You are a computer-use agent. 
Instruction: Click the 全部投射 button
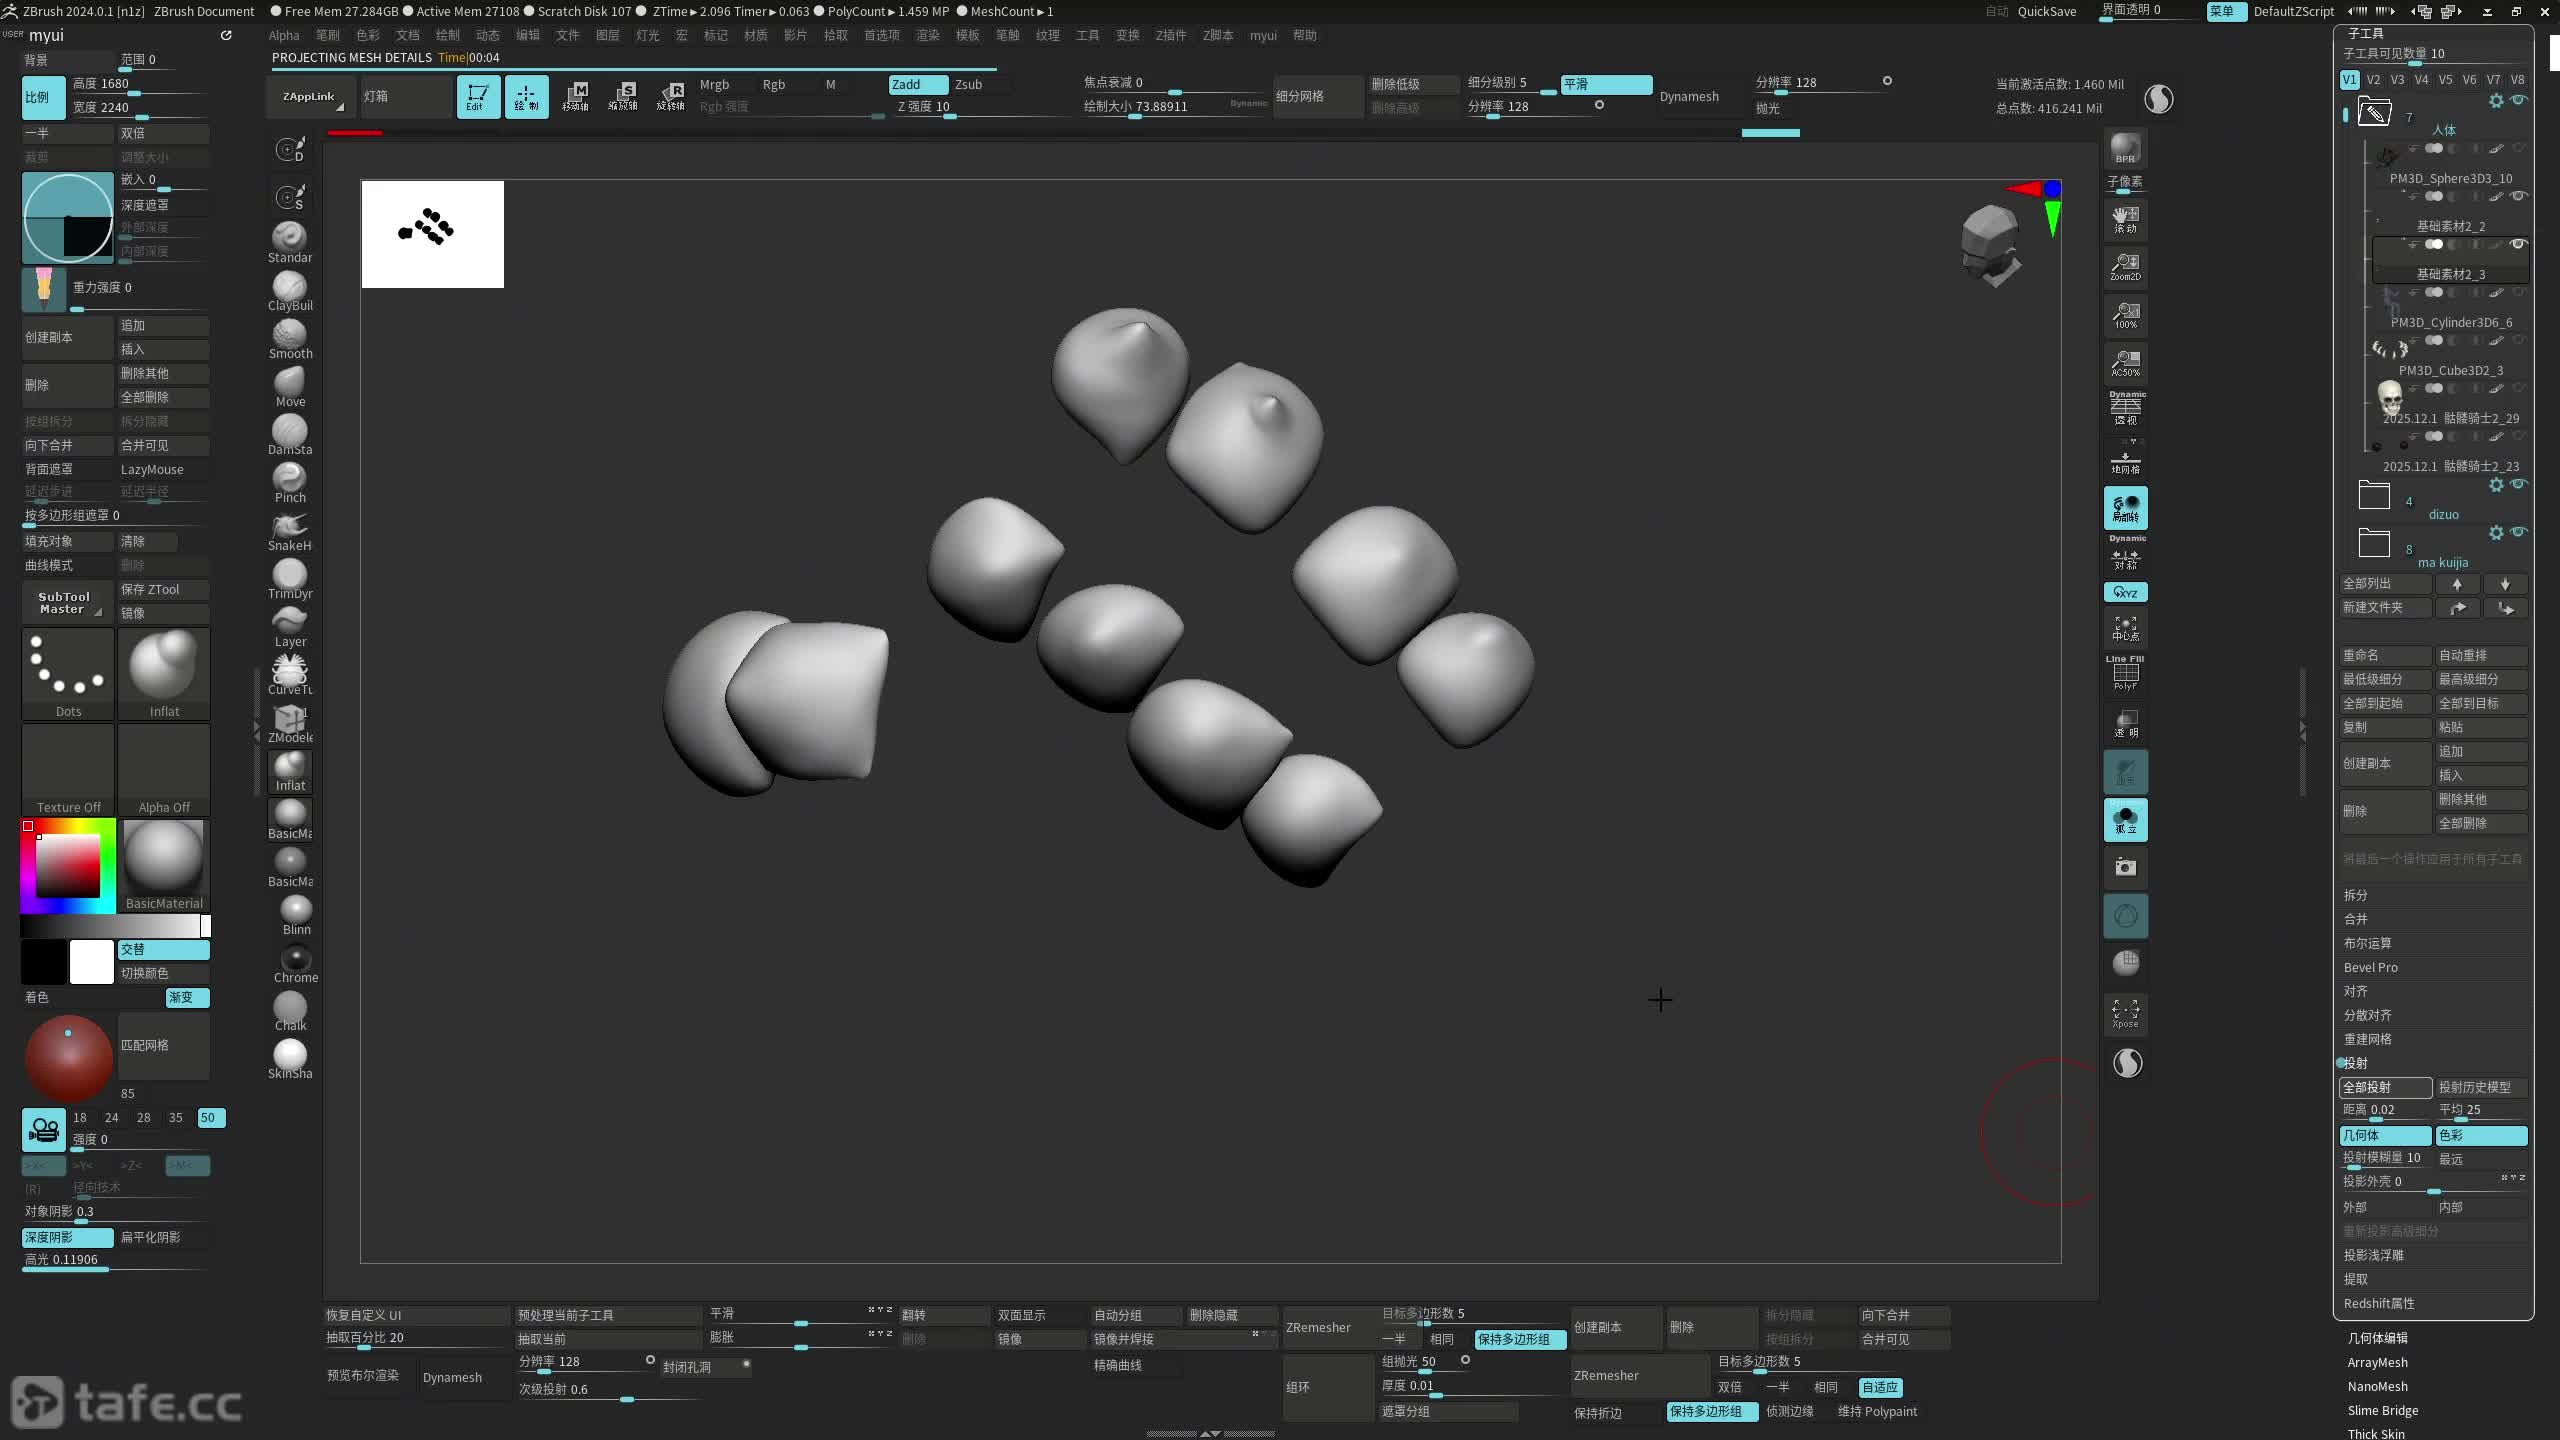tap(2385, 1087)
